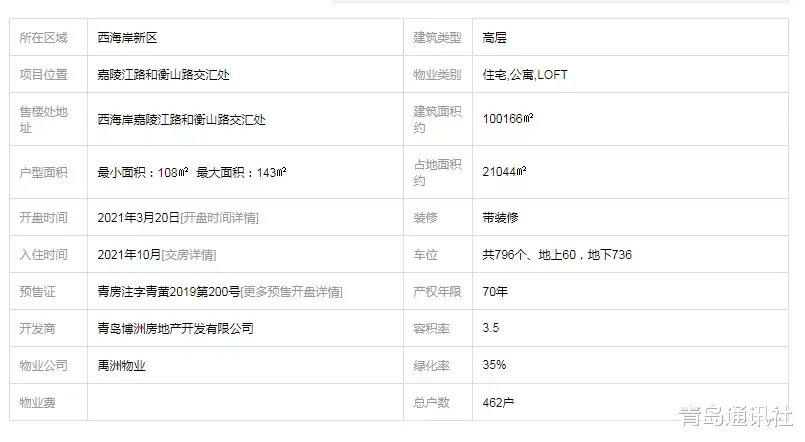
Task: Select the 2021年3月20日 opening date
Action: point(139,218)
